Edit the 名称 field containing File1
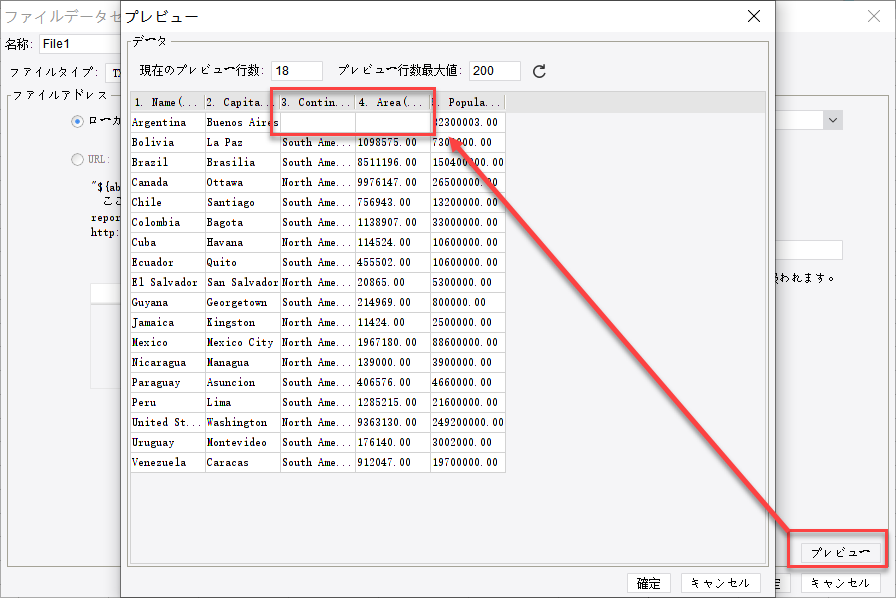Screen dimensions: 896x598 pos(80,44)
